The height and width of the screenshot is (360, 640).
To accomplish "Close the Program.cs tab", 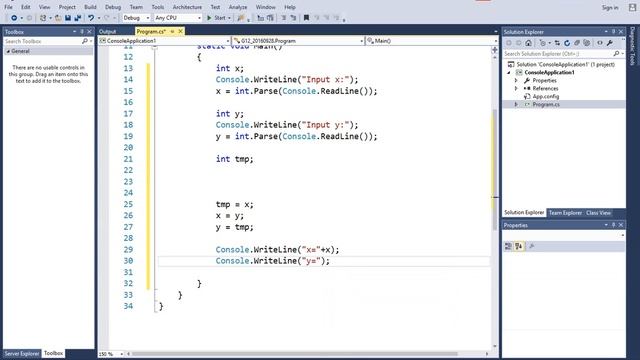I will click(180, 31).
